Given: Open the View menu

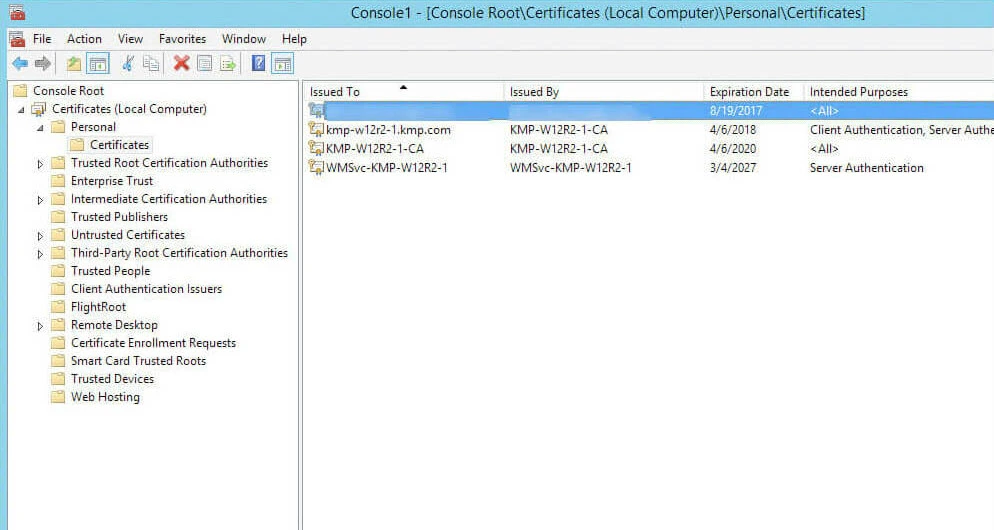Looking at the screenshot, I should [130, 39].
